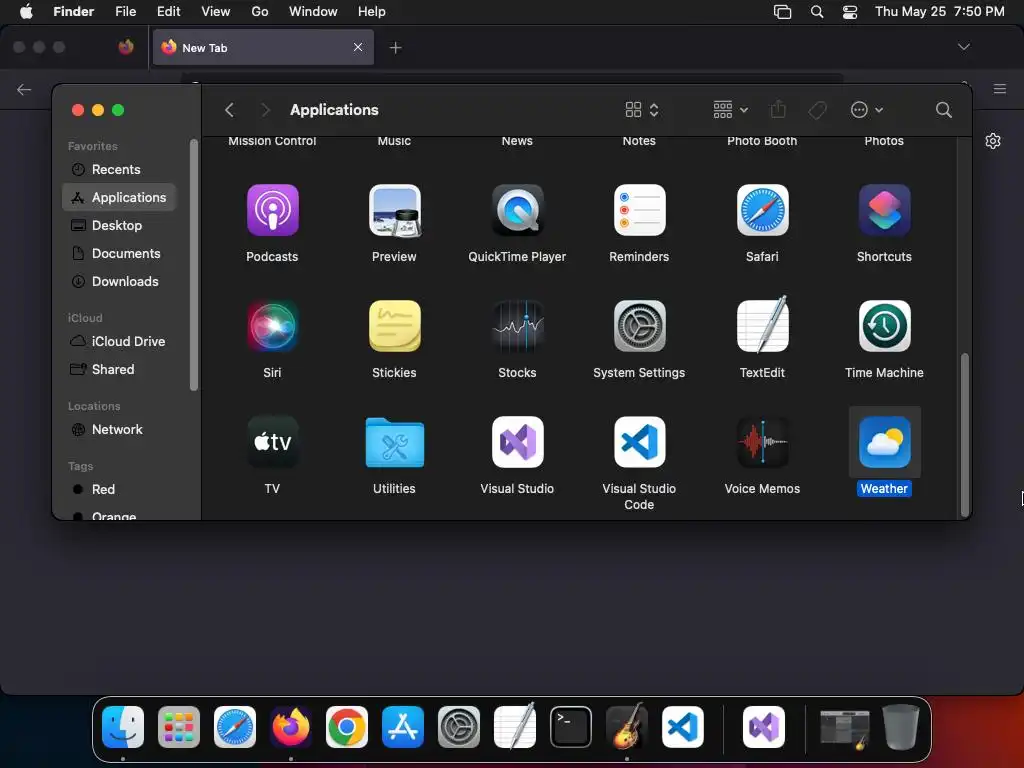Viewport: 1024px width, 768px height.
Task: Open Firefox hamburger application menu
Action: pyautogui.click(x=1000, y=89)
